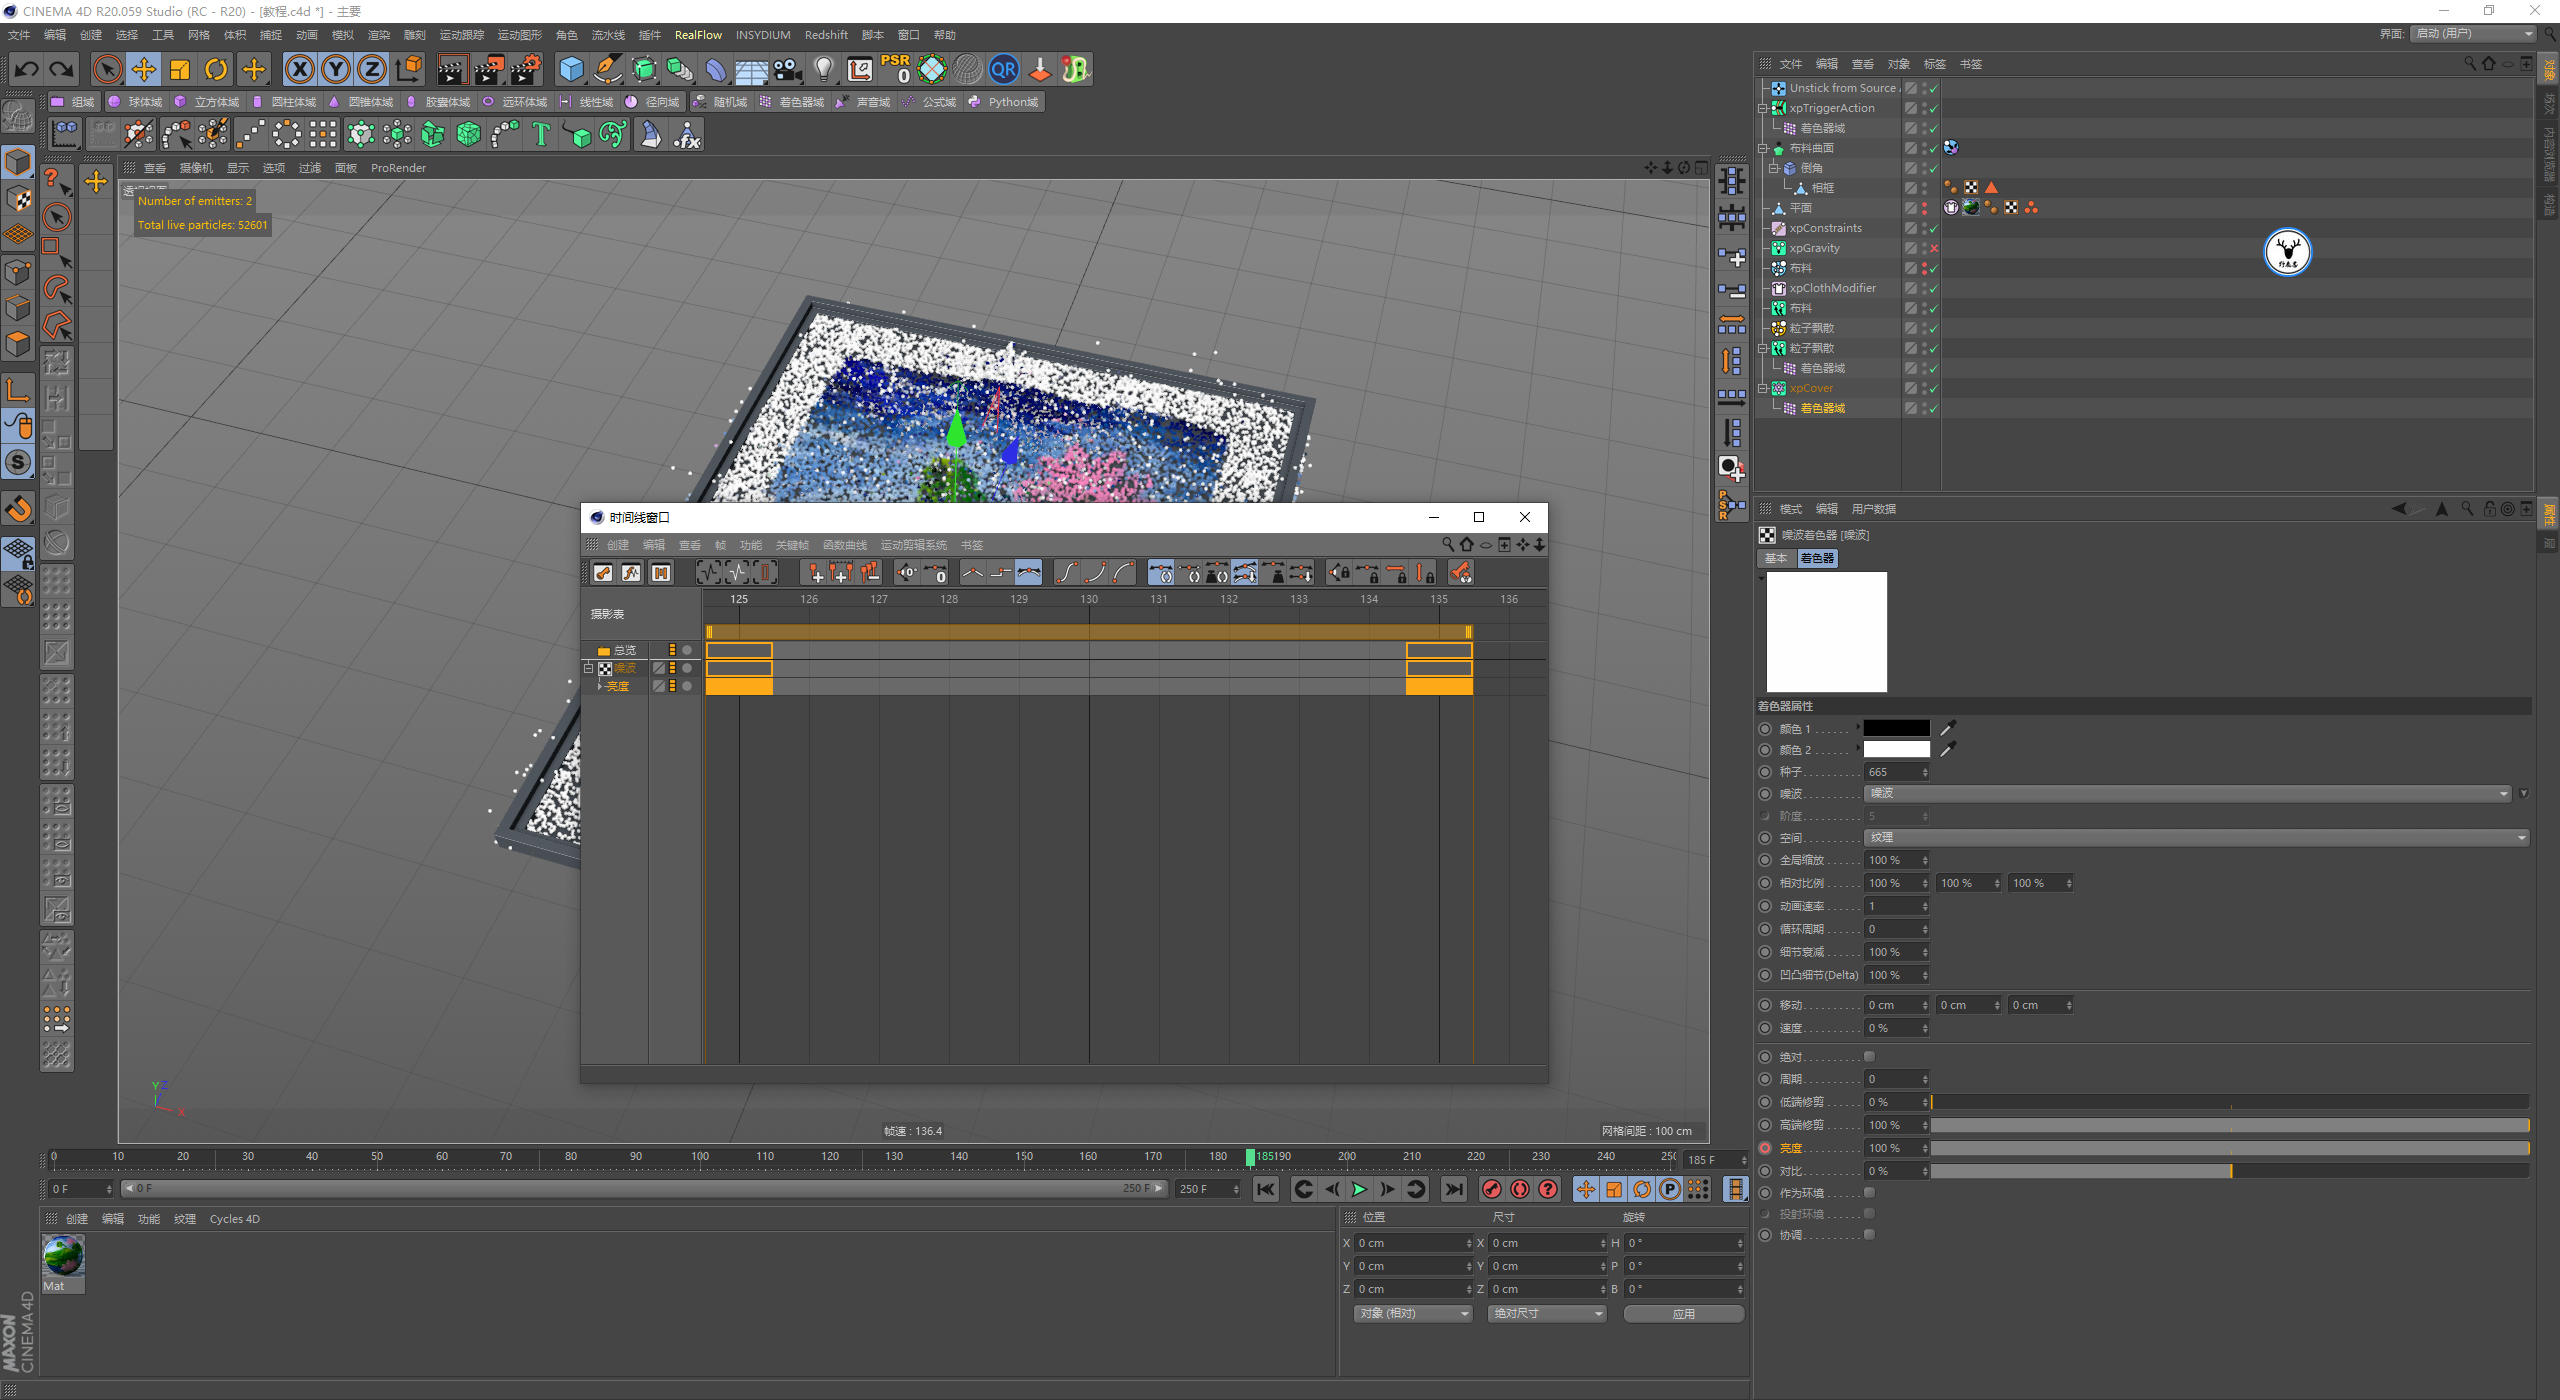
Task: Toggle xpGravity enabled mark in object manager
Action: pos(1934,248)
